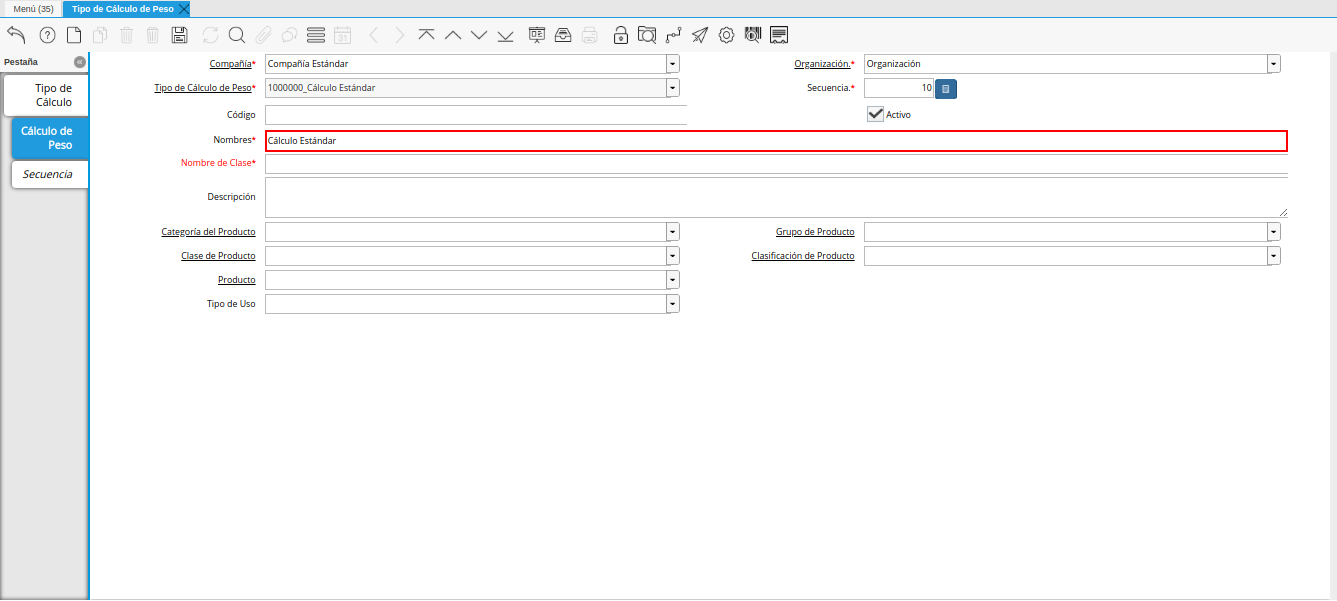Click the Organización label link
The height and width of the screenshot is (601, 1337).
823,64
